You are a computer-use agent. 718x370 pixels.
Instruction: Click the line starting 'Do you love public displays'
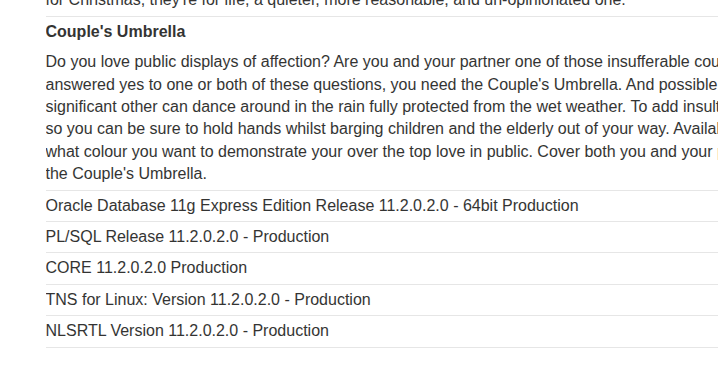(x=382, y=62)
